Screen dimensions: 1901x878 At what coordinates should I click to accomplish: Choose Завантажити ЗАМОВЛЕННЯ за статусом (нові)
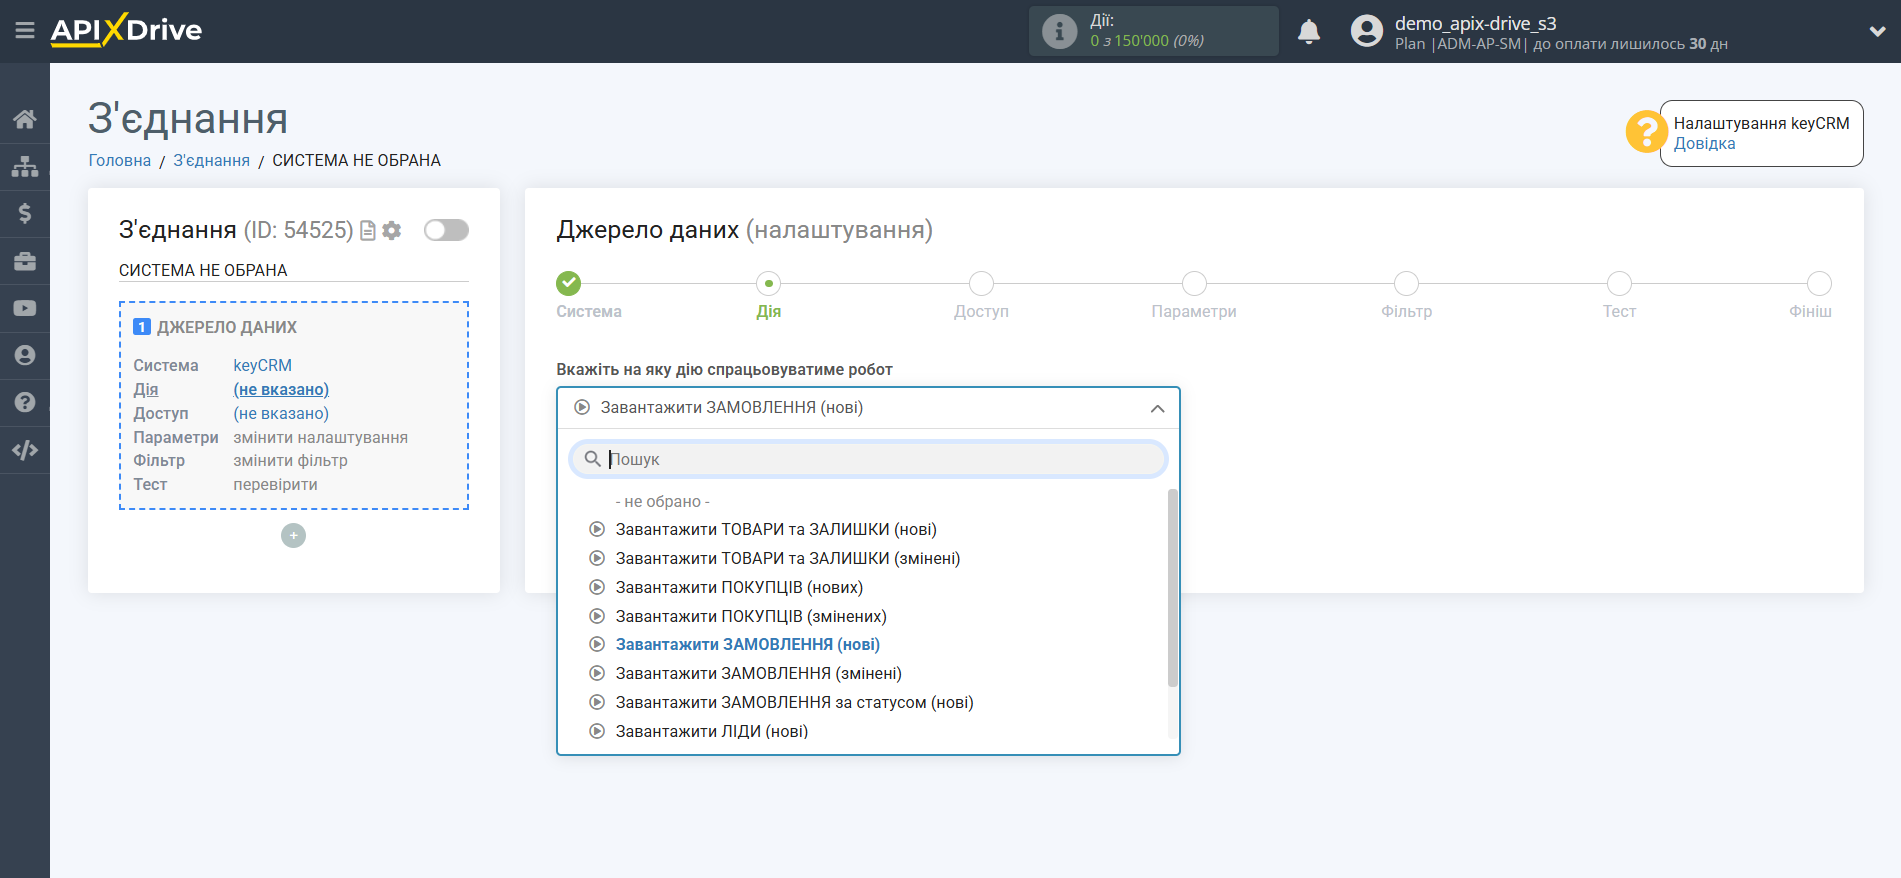[795, 703]
